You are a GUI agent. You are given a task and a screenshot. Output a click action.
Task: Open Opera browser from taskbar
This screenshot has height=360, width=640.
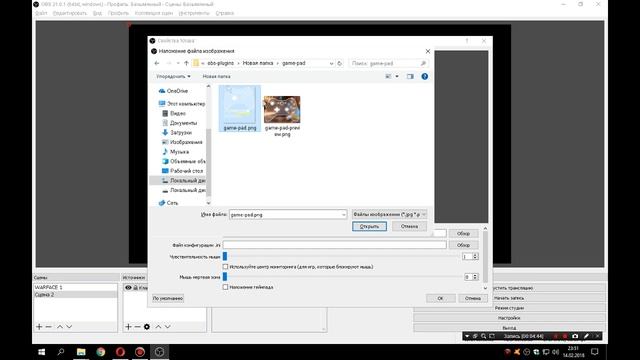point(120,352)
